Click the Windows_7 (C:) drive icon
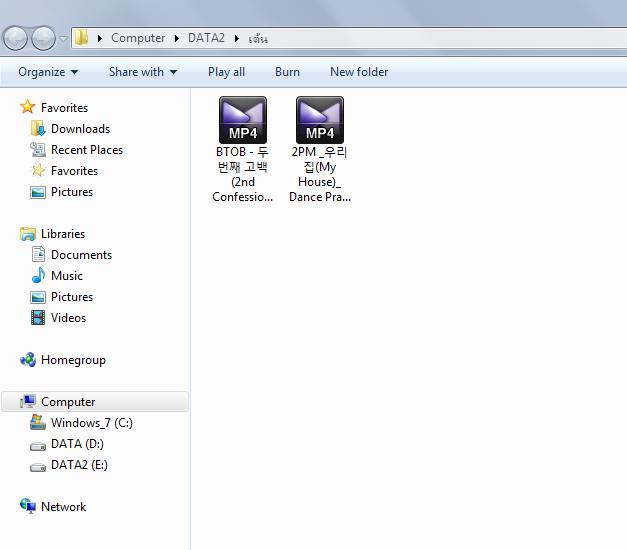This screenshot has width=627, height=550. tap(38, 422)
